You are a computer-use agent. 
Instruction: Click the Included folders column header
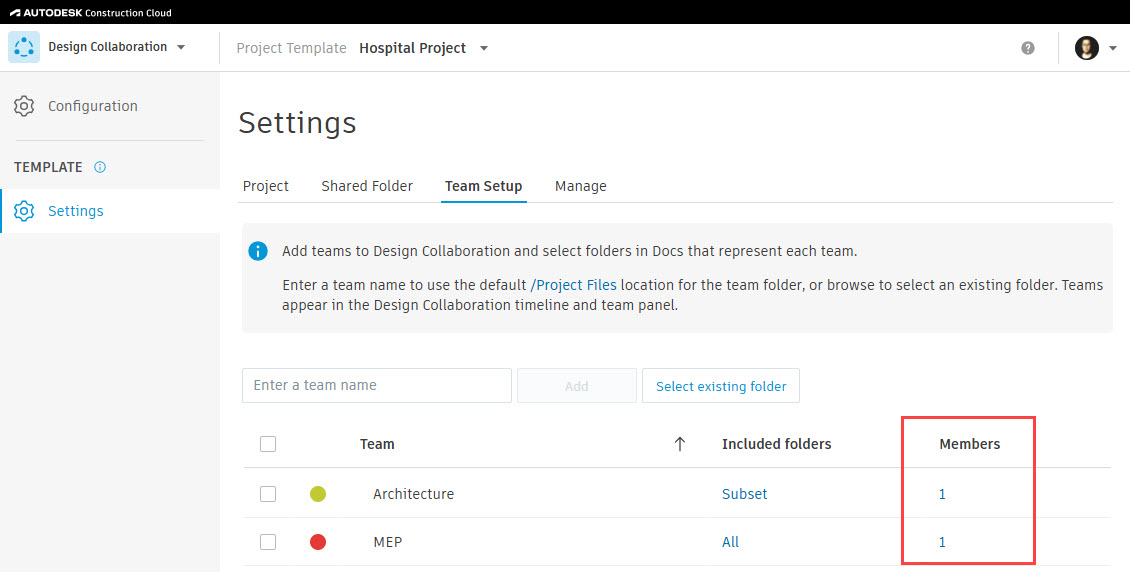[x=776, y=444]
